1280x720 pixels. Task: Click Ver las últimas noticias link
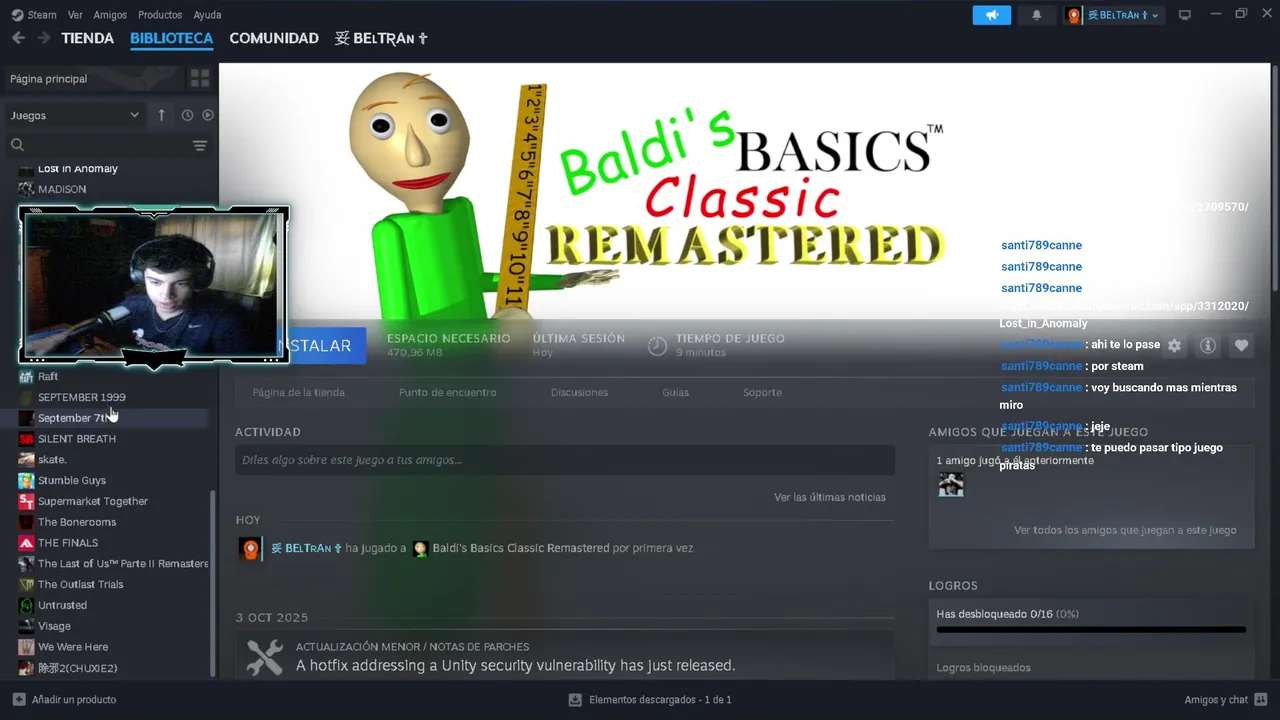pos(829,497)
